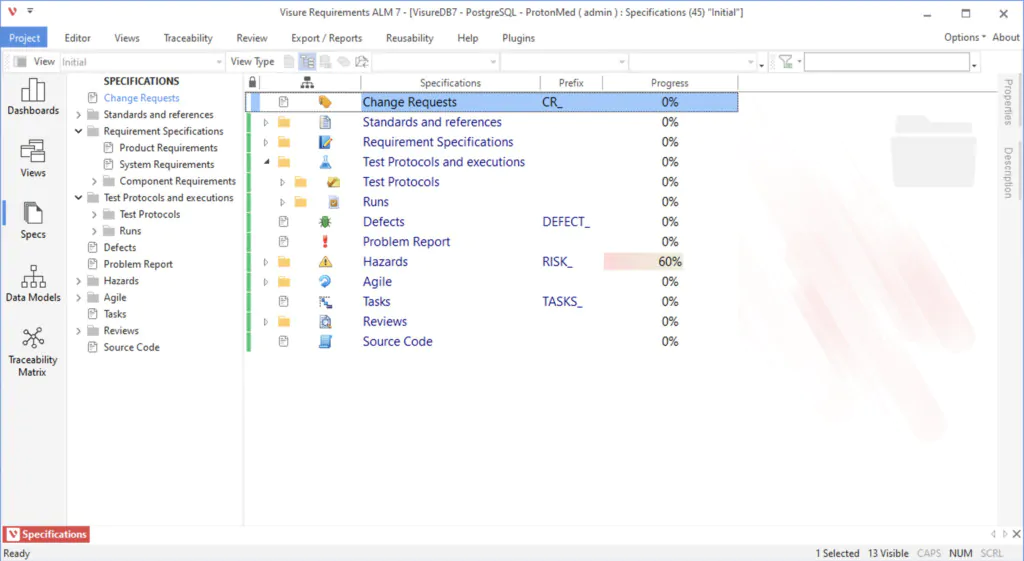Click the last View Type export icon

tap(361, 61)
